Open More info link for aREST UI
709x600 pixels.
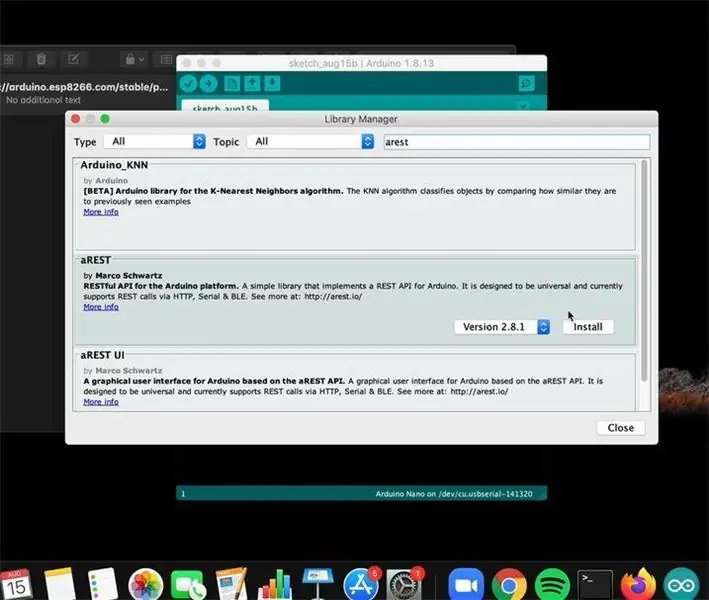[x=101, y=402]
